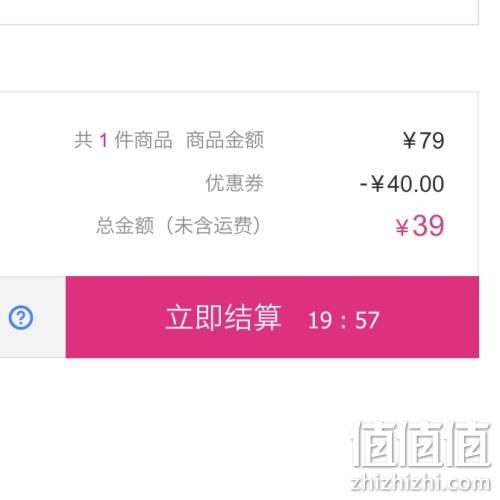This screenshot has width=500, height=500.
Task: Click the pink item count number 1
Action: coord(104,140)
